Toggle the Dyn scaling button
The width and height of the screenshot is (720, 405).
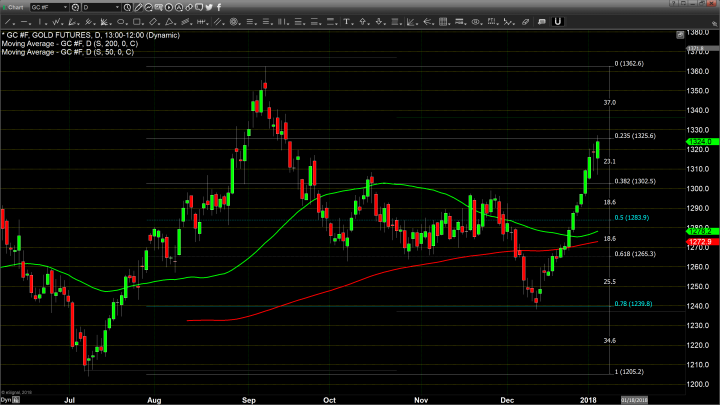tap(6, 398)
